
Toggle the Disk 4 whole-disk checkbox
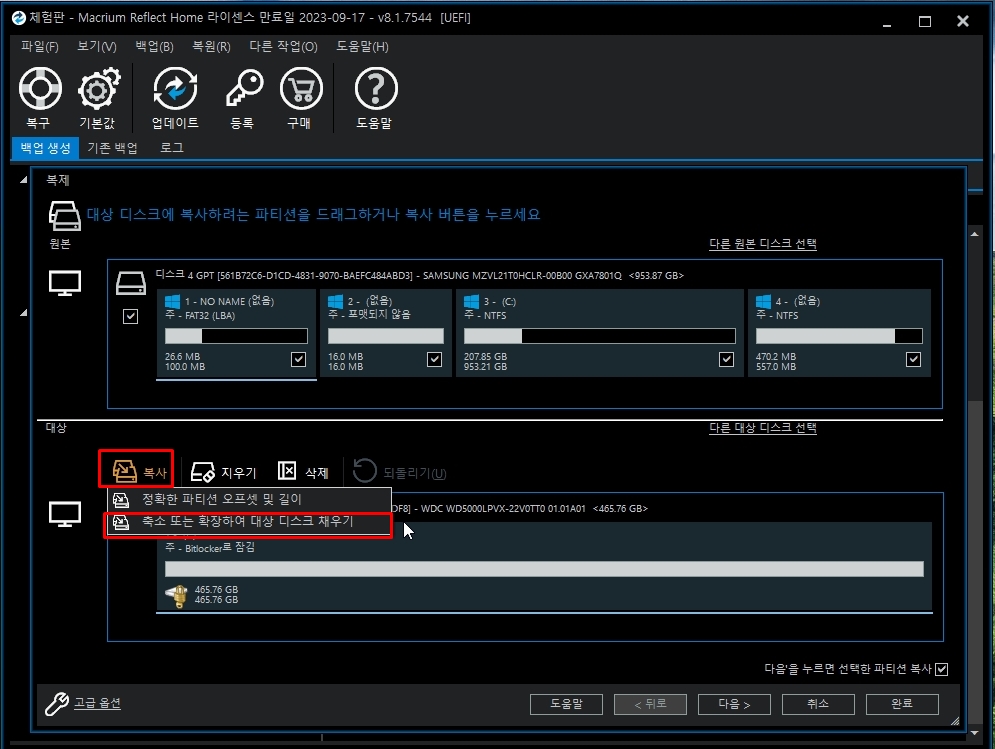tap(130, 316)
